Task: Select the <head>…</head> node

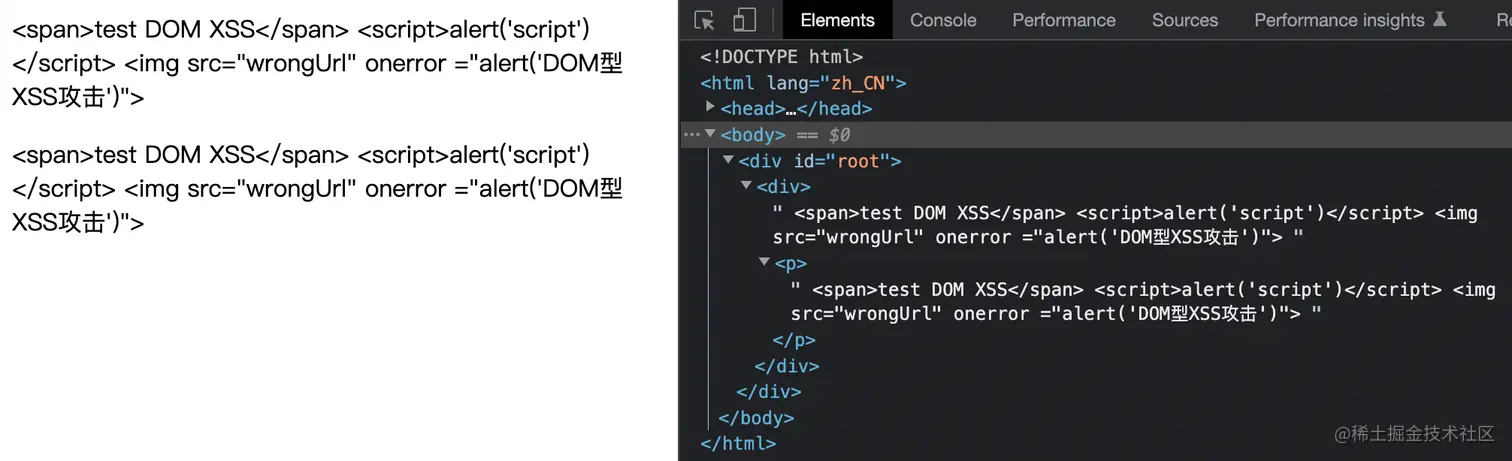Action: pos(796,109)
